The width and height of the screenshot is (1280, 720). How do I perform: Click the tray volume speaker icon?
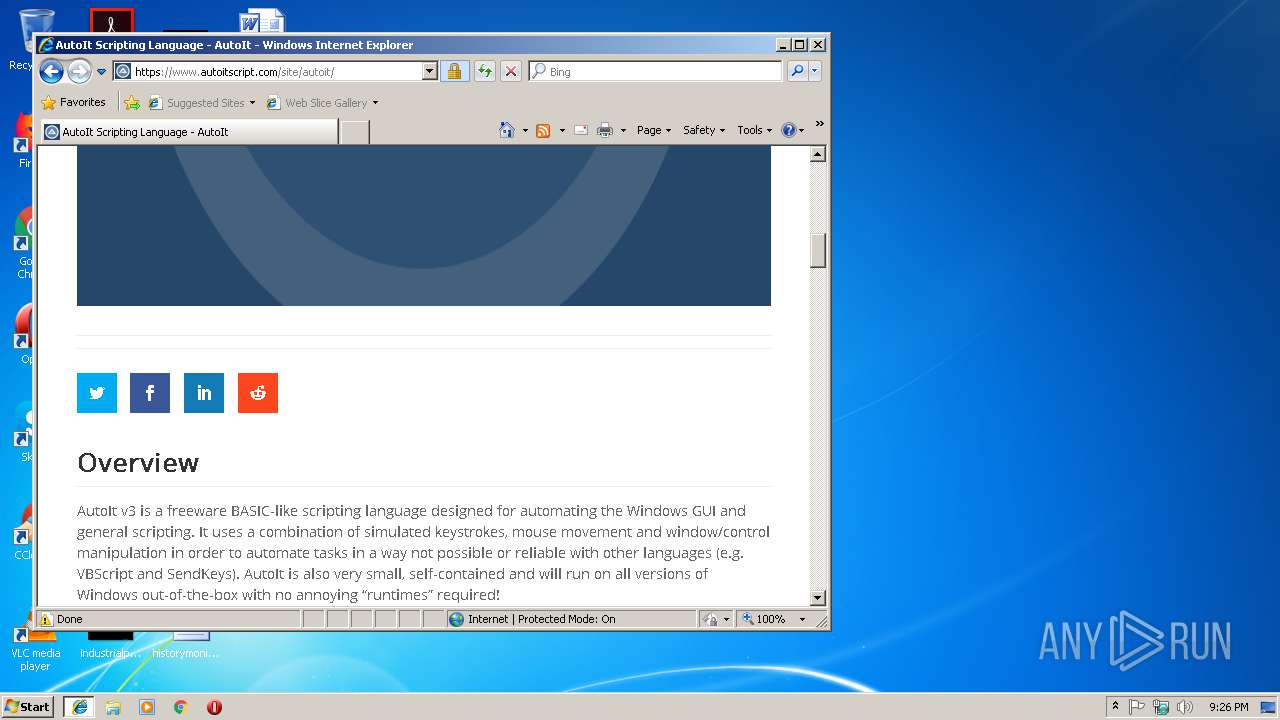1185,707
